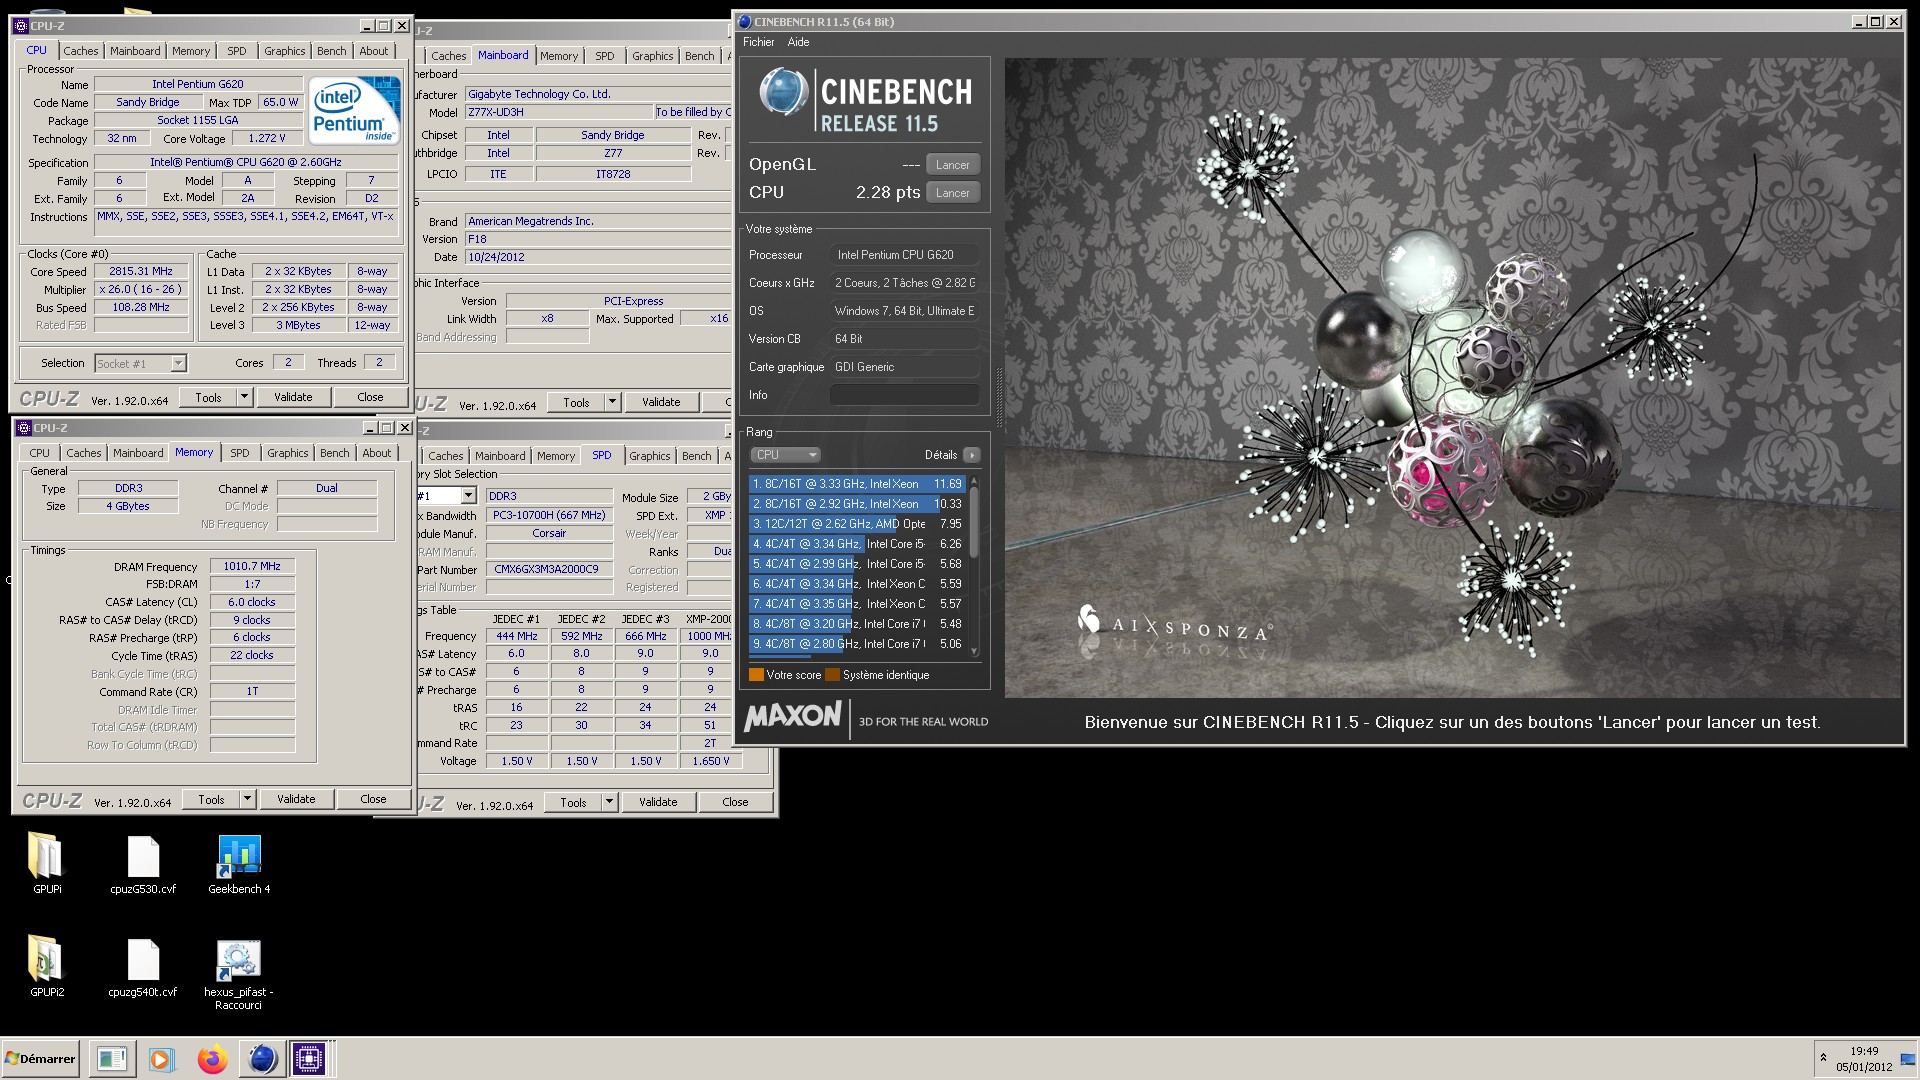Select Graphics tab in CPU-Z Memory window

288,453
